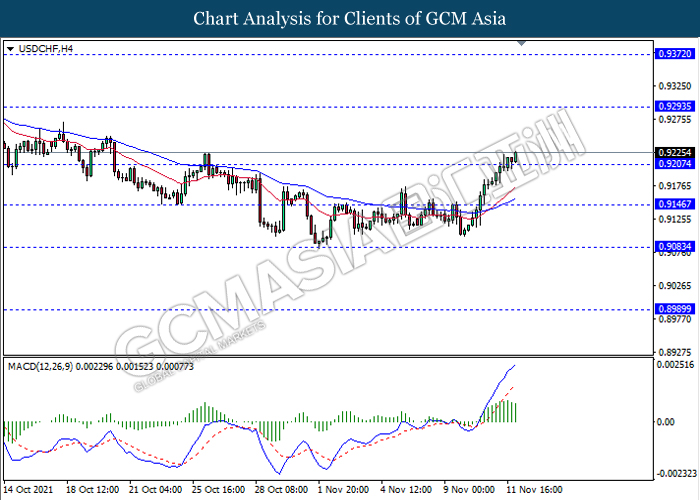Select the 0.92935 price level tag
Image resolution: width=700 pixels, height=500 pixels.
(669, 105)
